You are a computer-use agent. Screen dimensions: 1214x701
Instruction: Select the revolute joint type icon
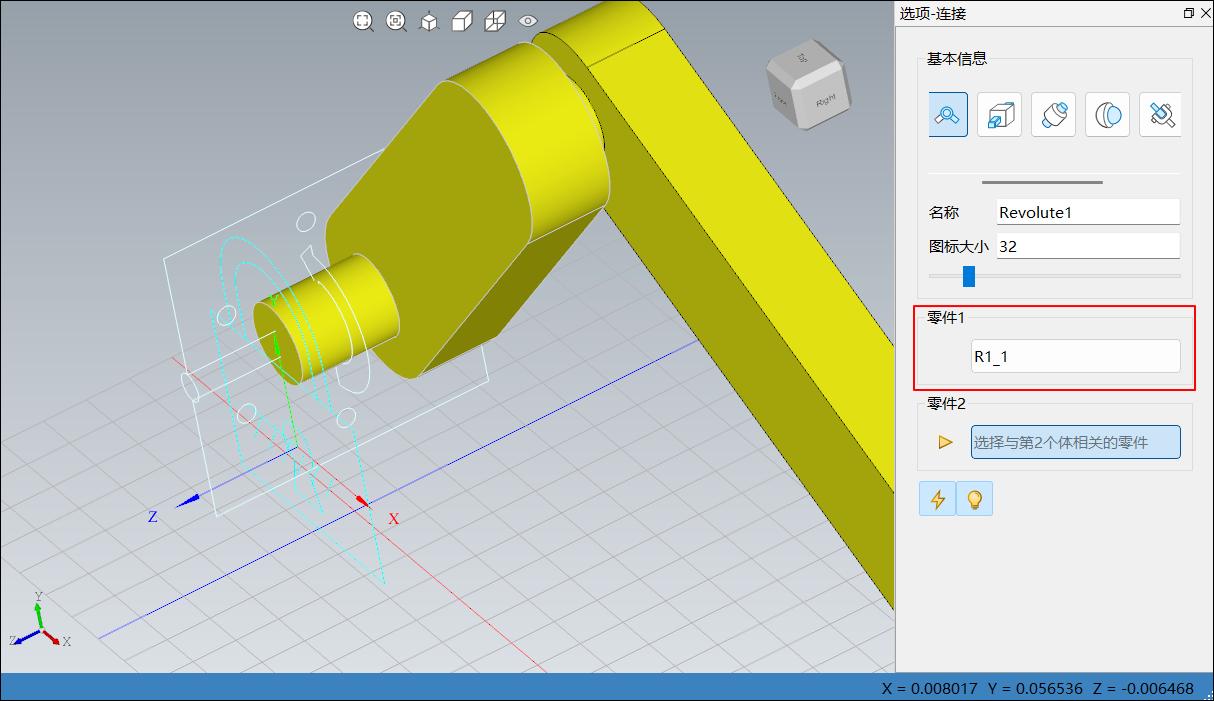[x=947, y=115]
